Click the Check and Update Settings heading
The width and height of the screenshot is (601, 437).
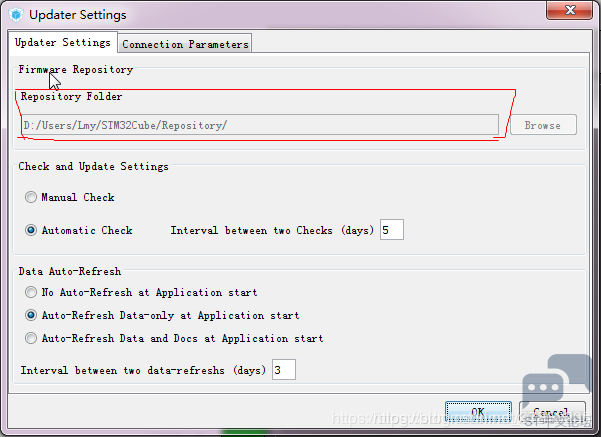[94, 166]
